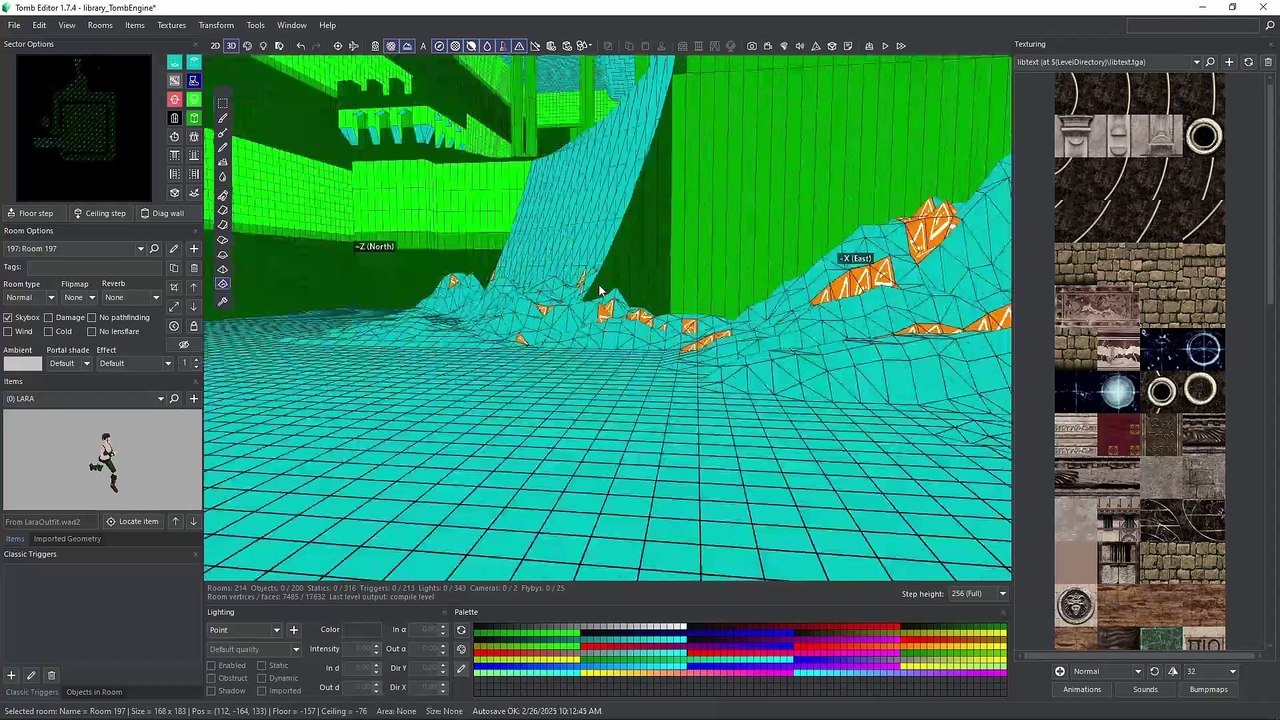Enable the Damage checkbox
Screen dimensions: 1280x720
(x=48, y=317)
